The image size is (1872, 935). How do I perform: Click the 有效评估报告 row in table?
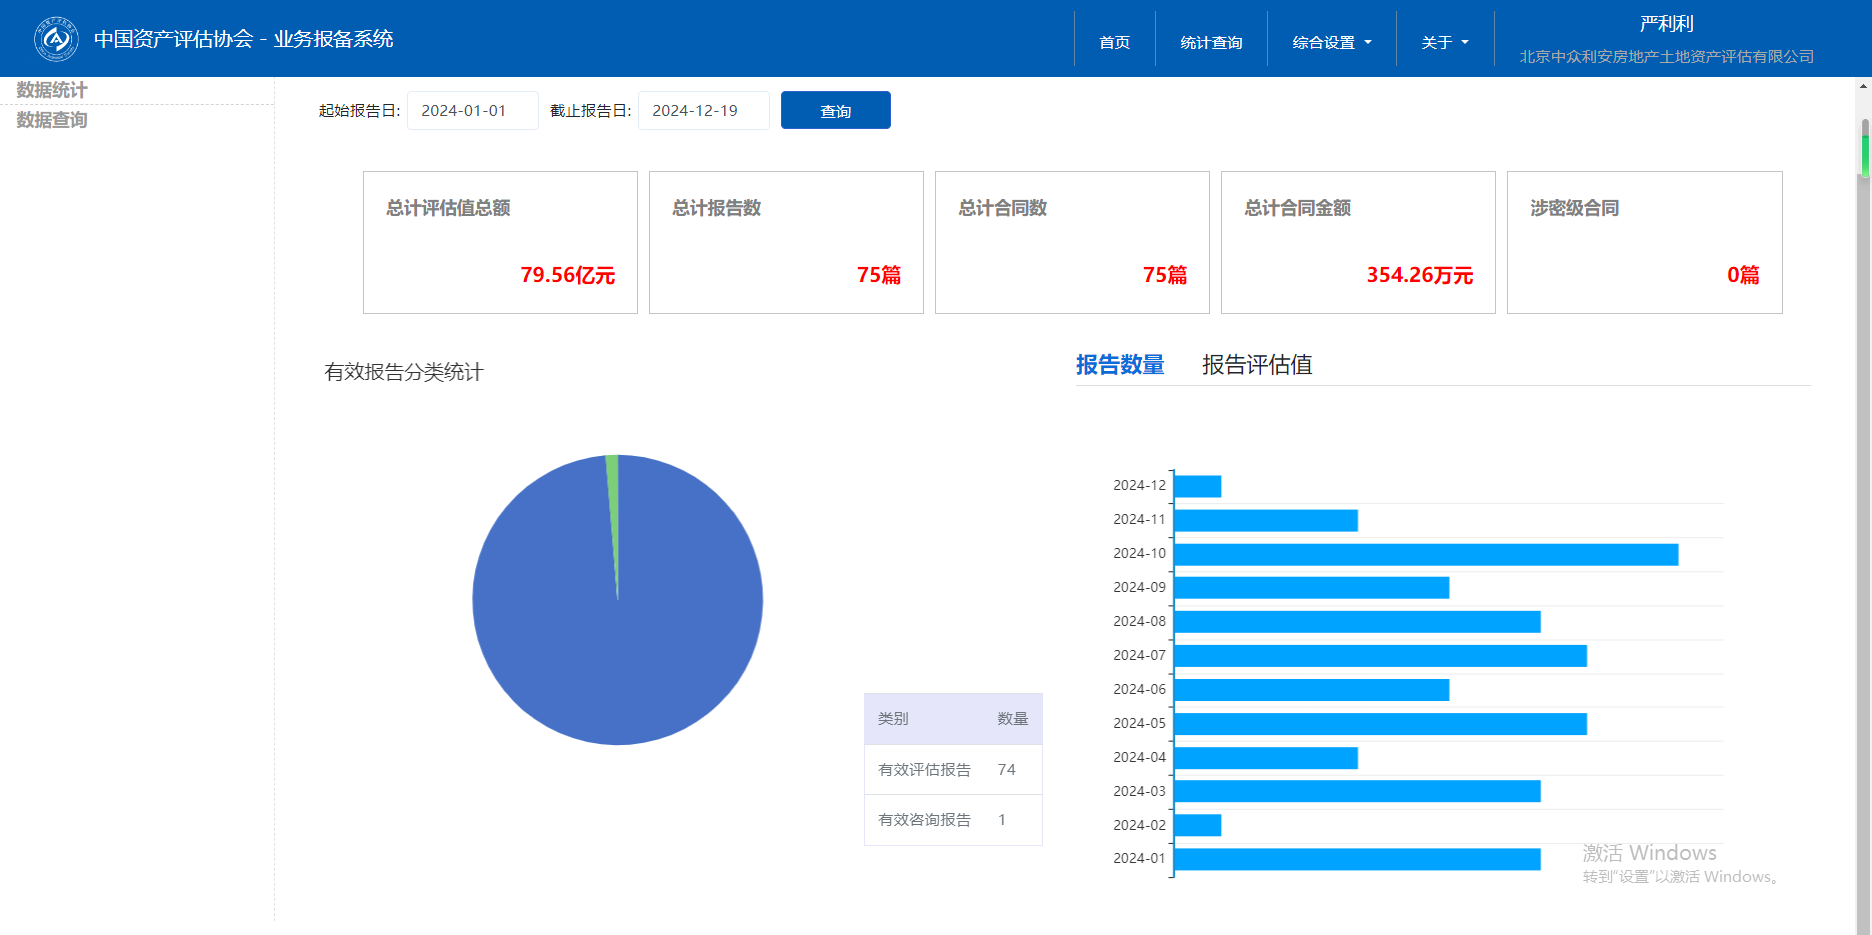(952, 770)
